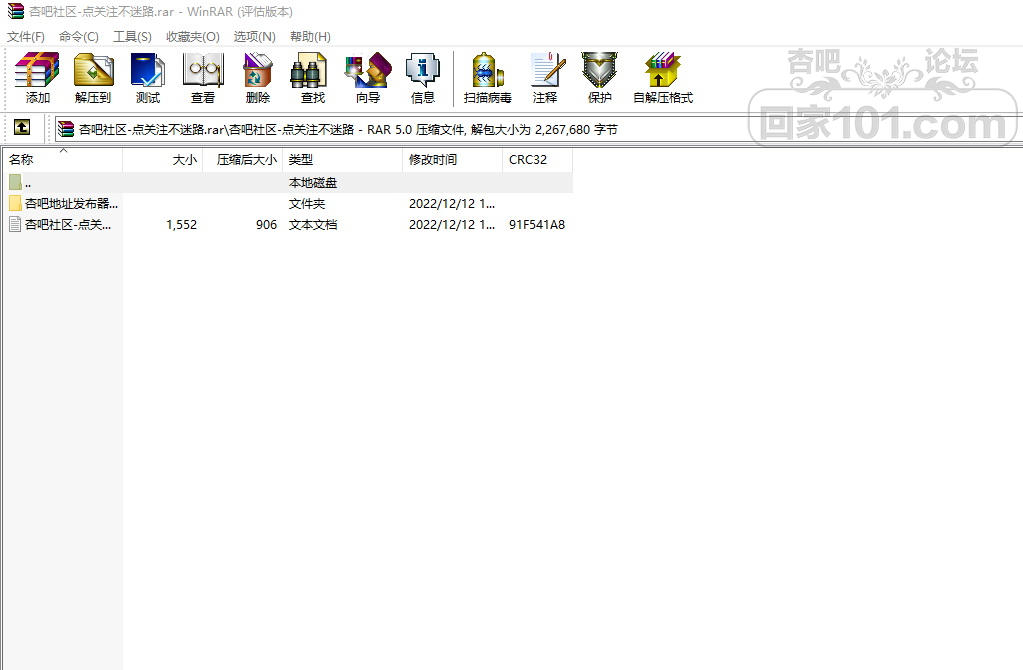Viewport: 1023px width, 670px height.
Task: Open the 选项(N) menu
Action: [254, 37]
